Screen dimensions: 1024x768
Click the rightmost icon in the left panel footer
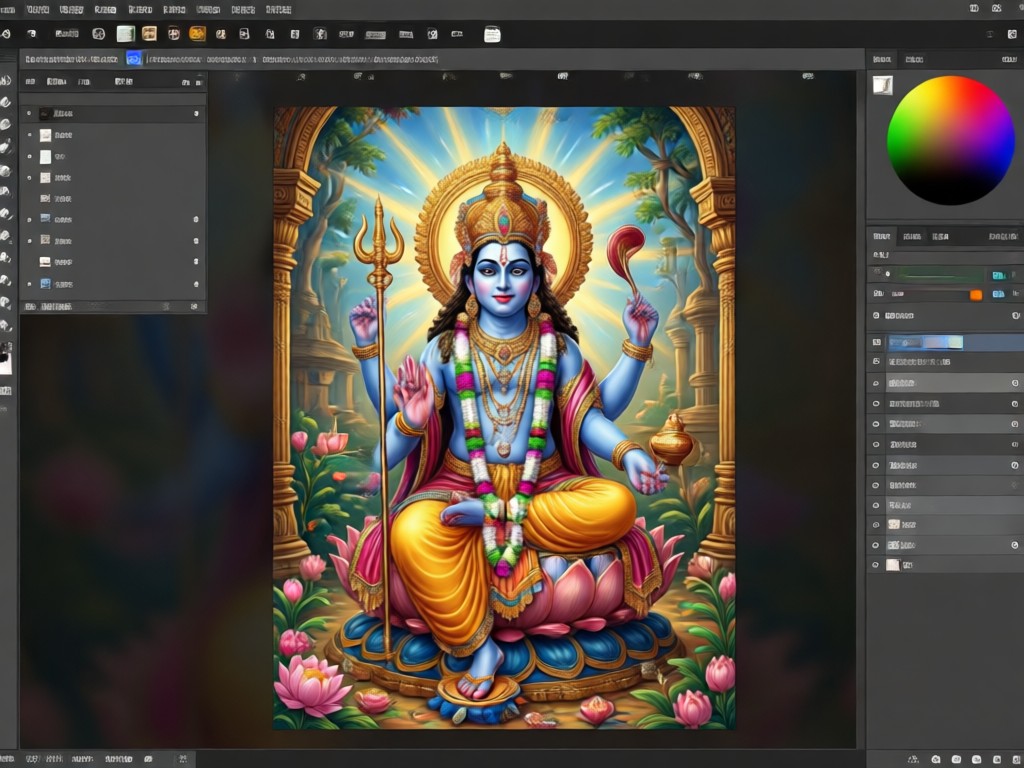193,306
